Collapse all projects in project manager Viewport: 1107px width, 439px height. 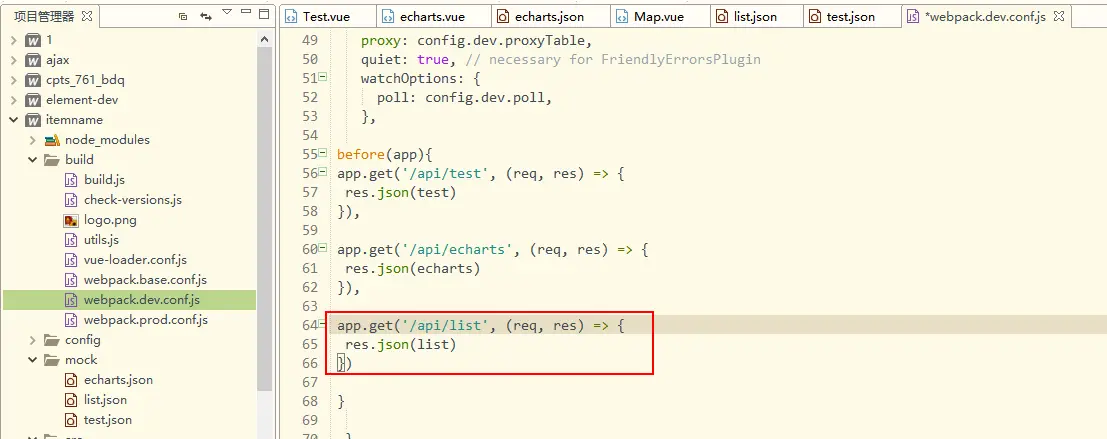(x=183, y=16)
